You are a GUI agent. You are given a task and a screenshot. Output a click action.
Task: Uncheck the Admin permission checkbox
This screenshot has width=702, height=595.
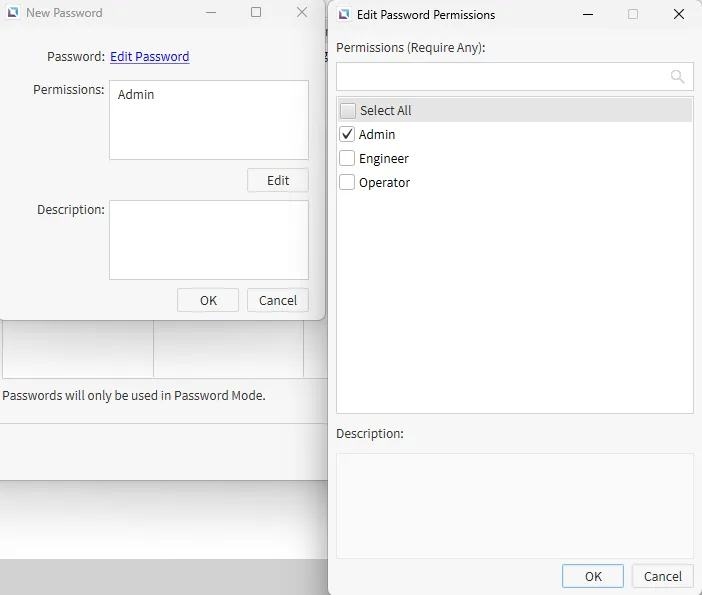pyautogui.click(x=348, y=134)
